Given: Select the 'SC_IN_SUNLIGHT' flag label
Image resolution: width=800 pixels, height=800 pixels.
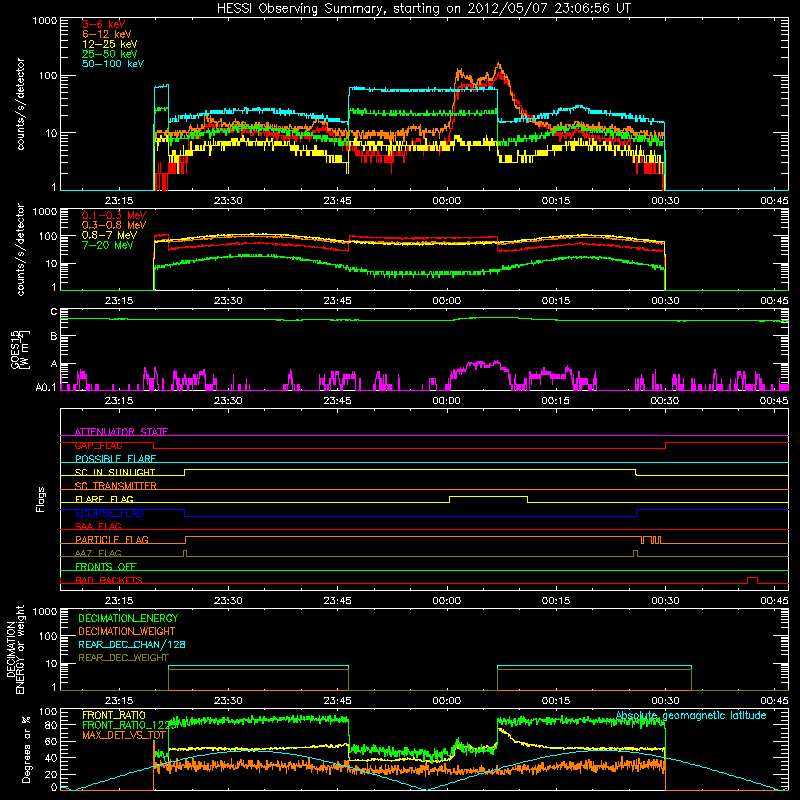Looking at the screenshot, I should (x=115, y=472).
